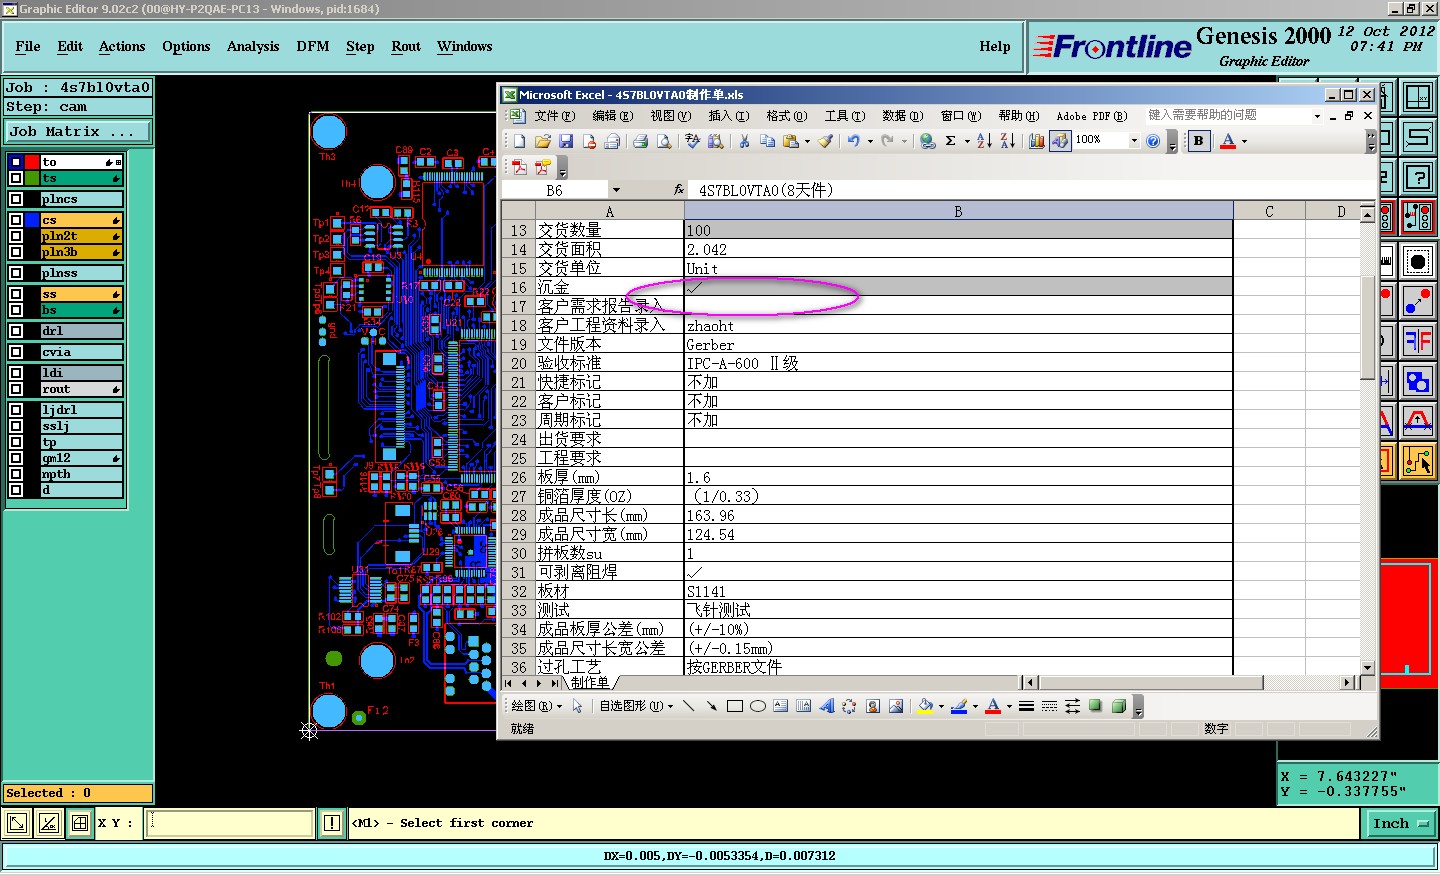Click the Genesis Rout menu
Image resolution: width=1440 pixels, height=876 pixels.
(x=406, y=47)
